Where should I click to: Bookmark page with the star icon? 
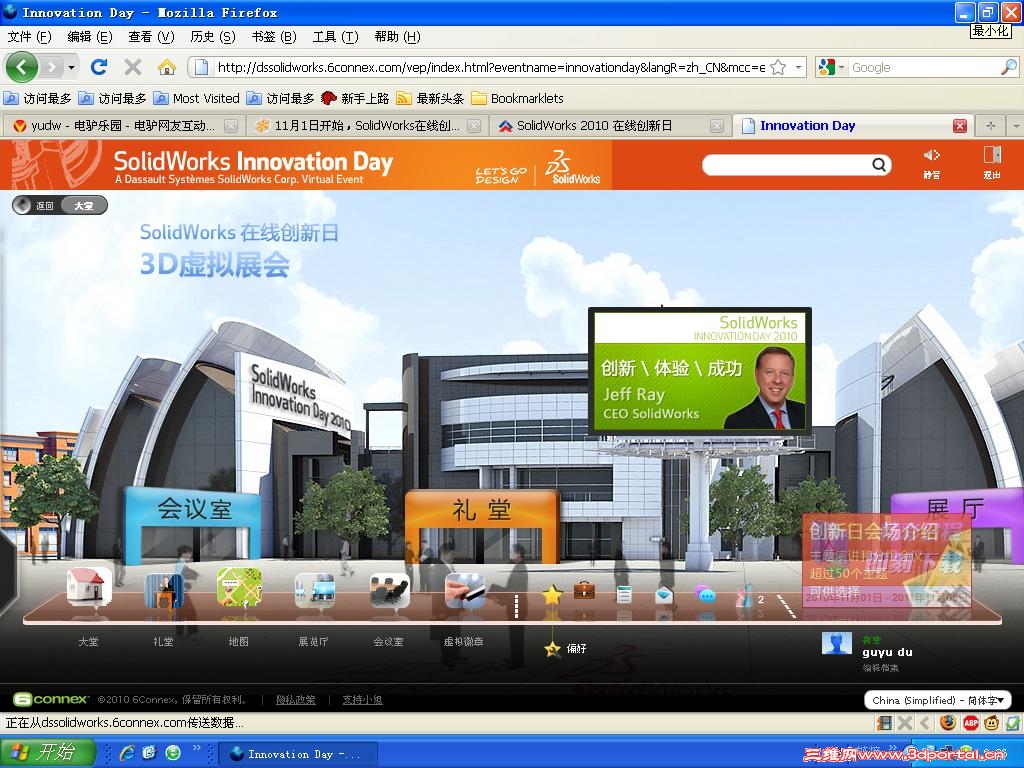coord(778,67)
